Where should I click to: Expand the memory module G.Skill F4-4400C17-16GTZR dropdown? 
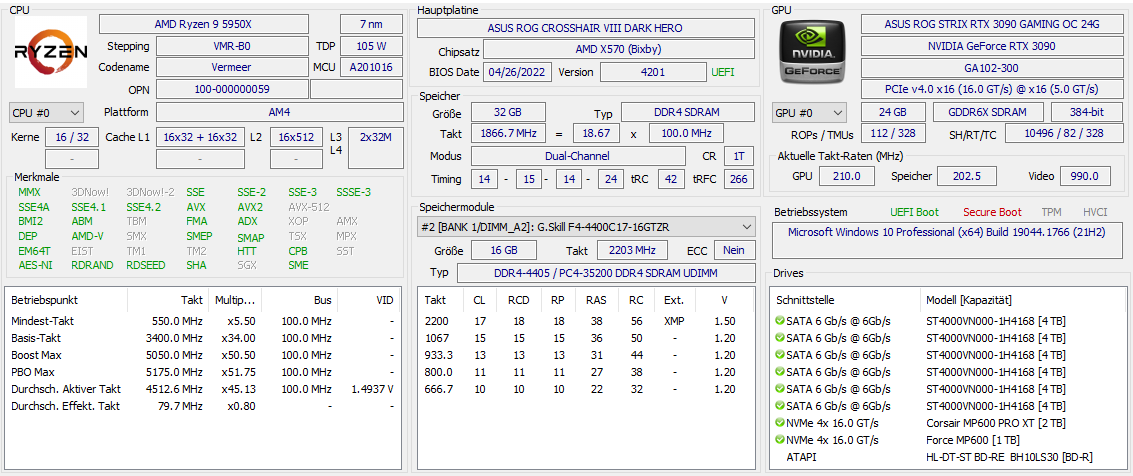coord(586,227)
